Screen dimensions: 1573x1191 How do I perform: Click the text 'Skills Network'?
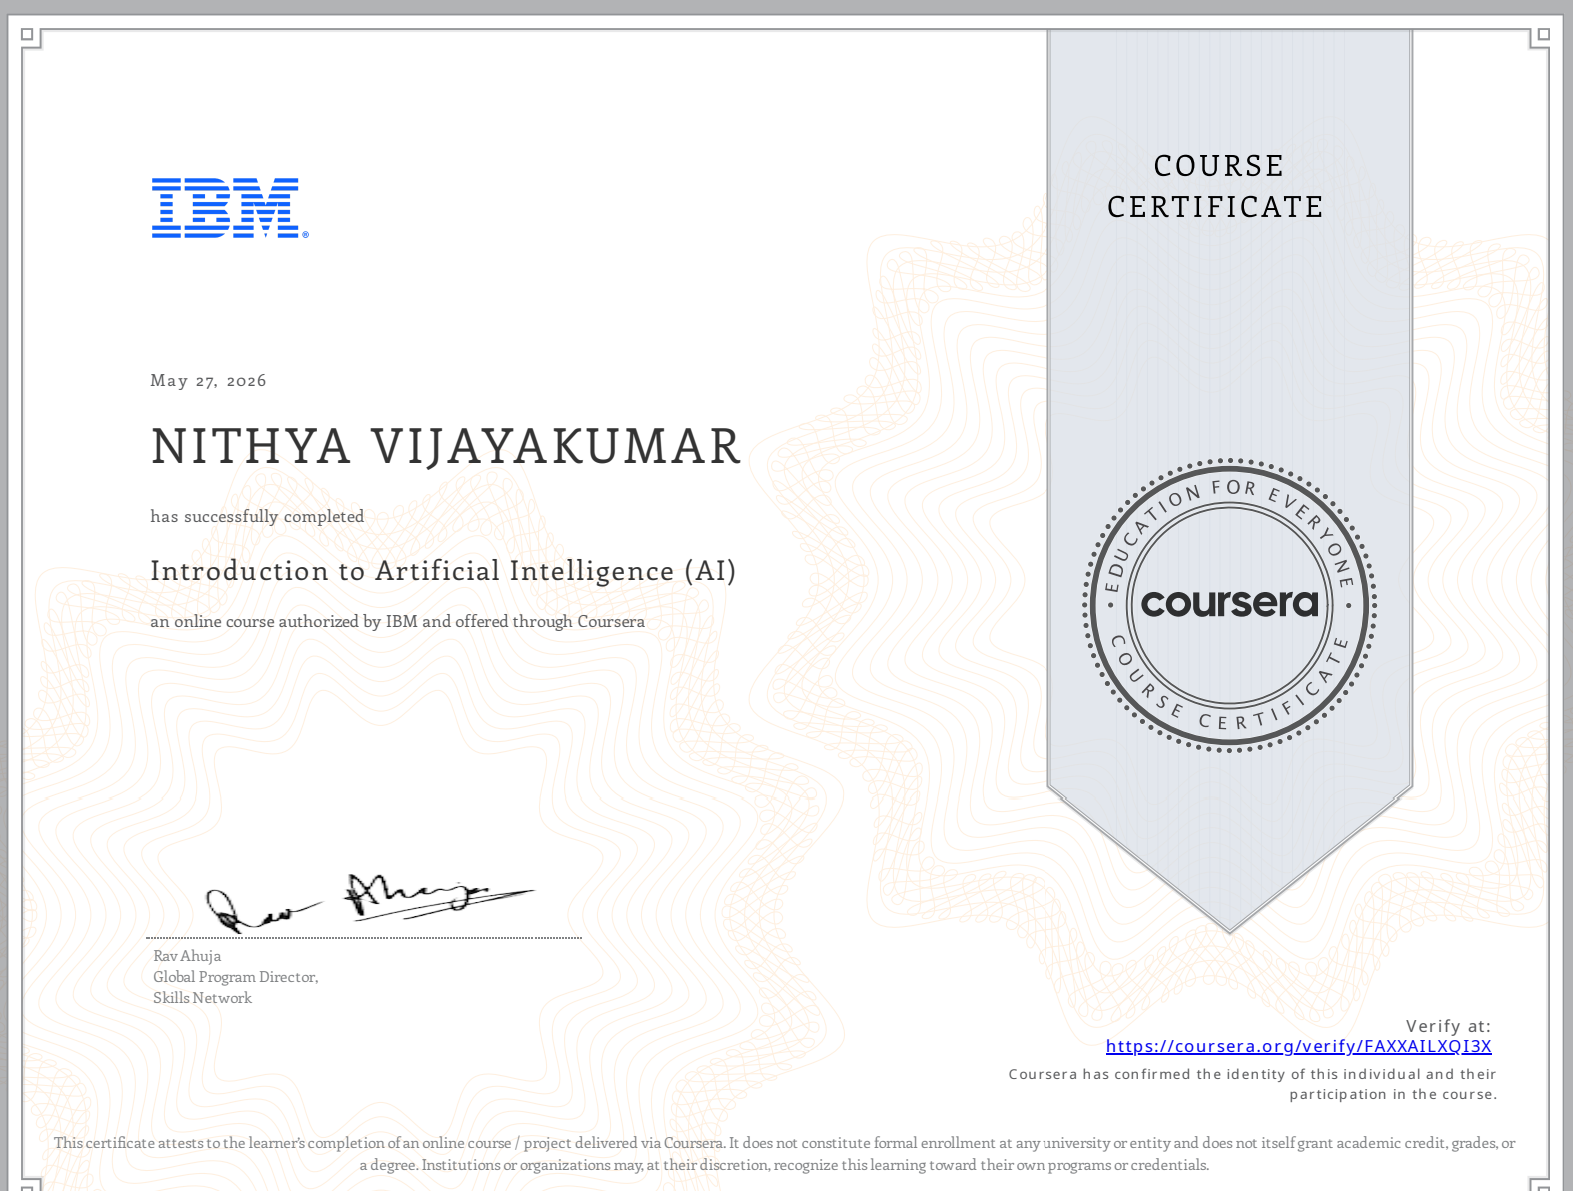pos(202,998)
